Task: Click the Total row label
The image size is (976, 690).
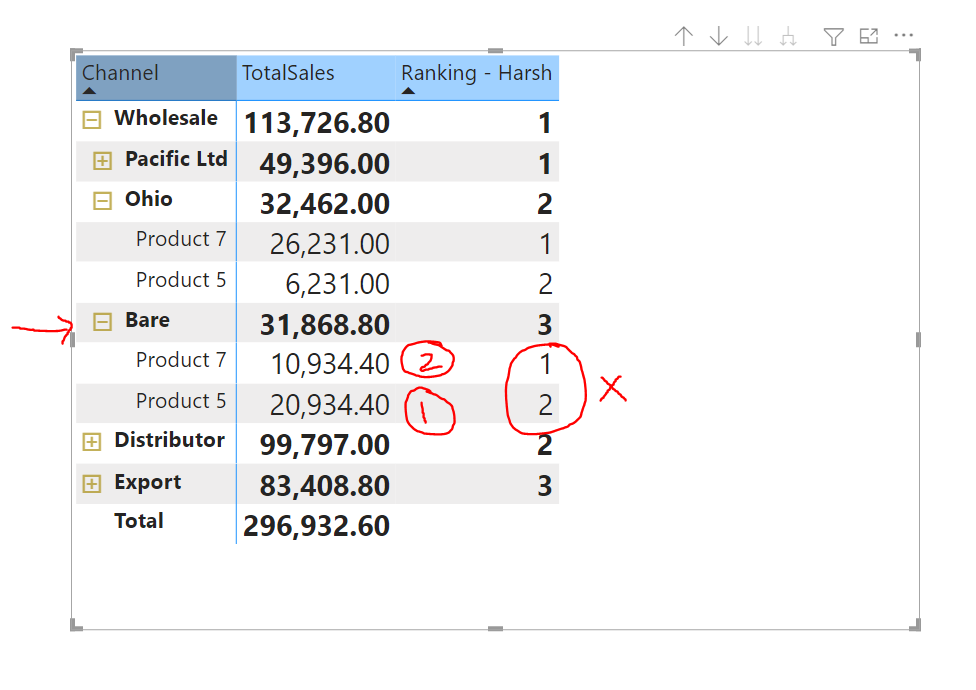Action: pos(139,521)
